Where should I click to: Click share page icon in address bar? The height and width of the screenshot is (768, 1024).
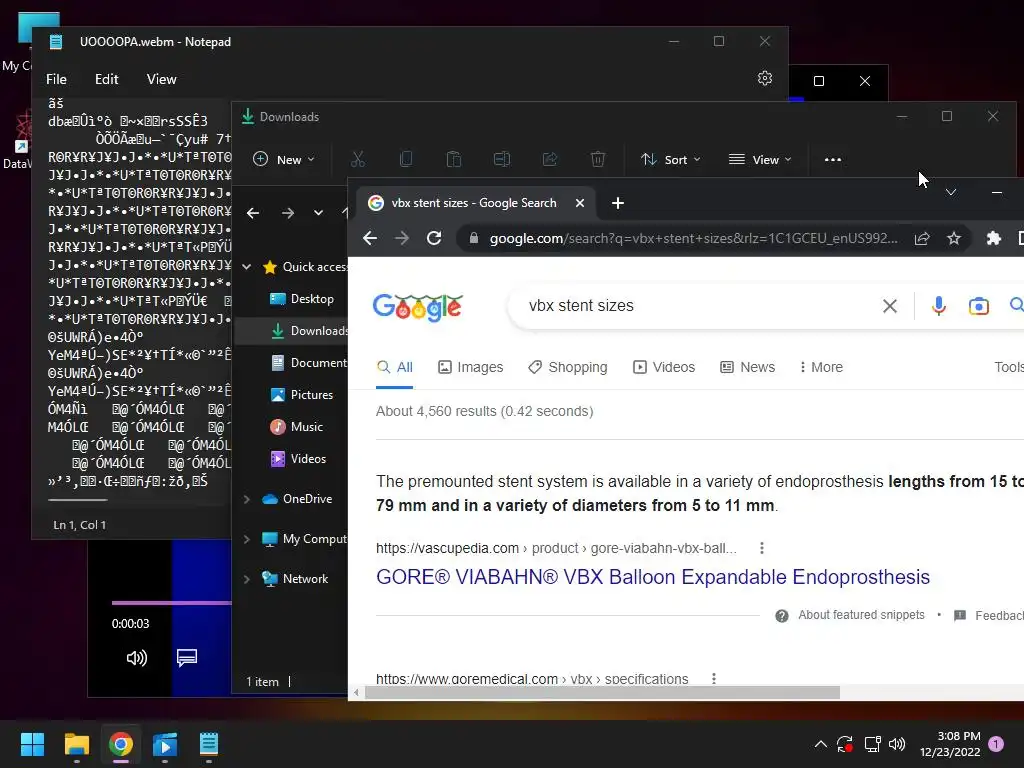coord(921,238)
